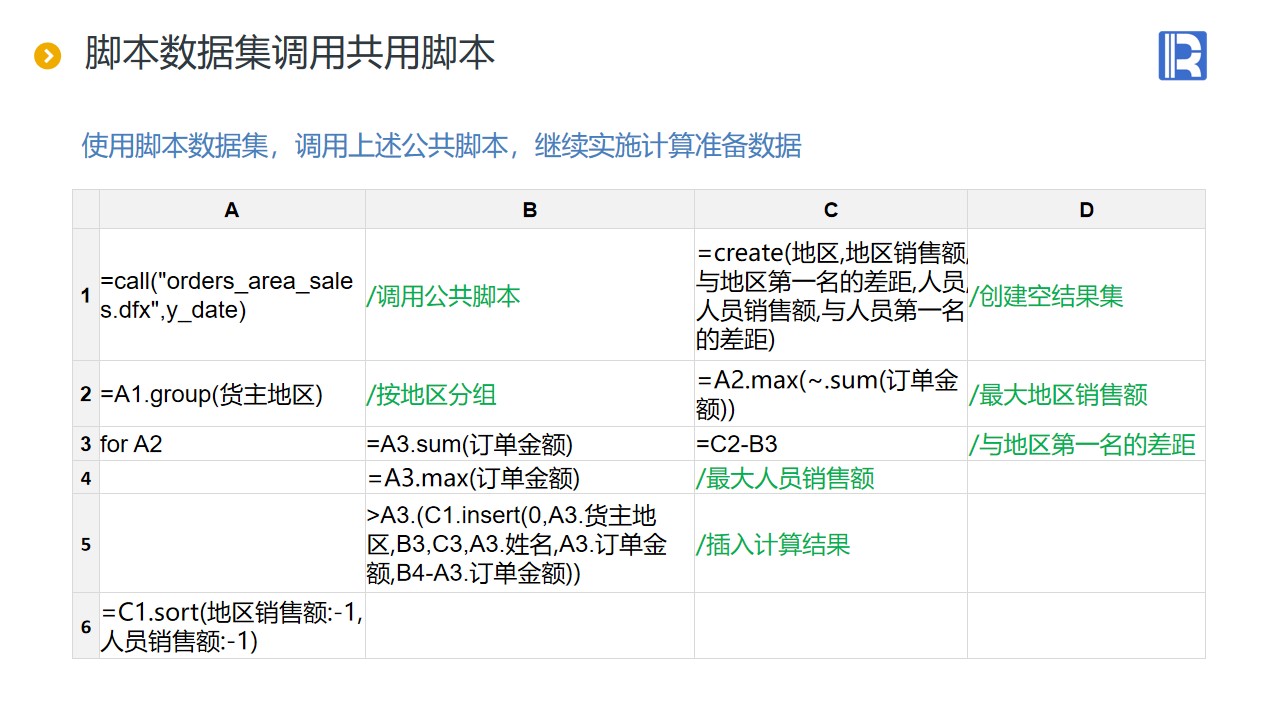Click the blue subtitle about 使用脚本数据集
This screenshot has width=1280, height=720.
441,146
